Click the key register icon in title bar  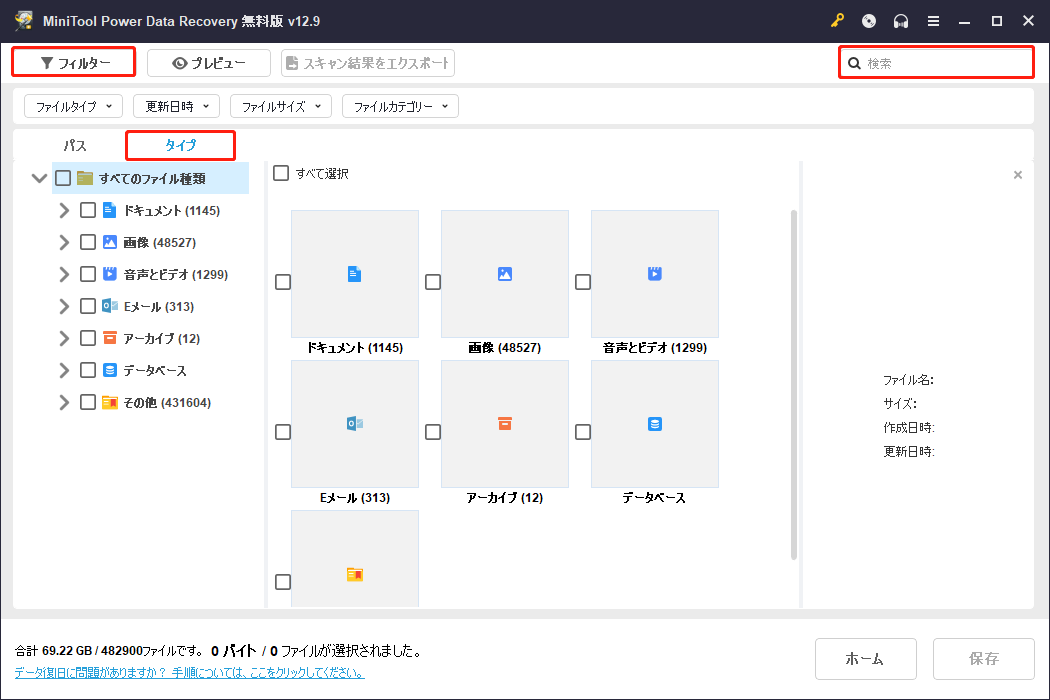[837, 21]
